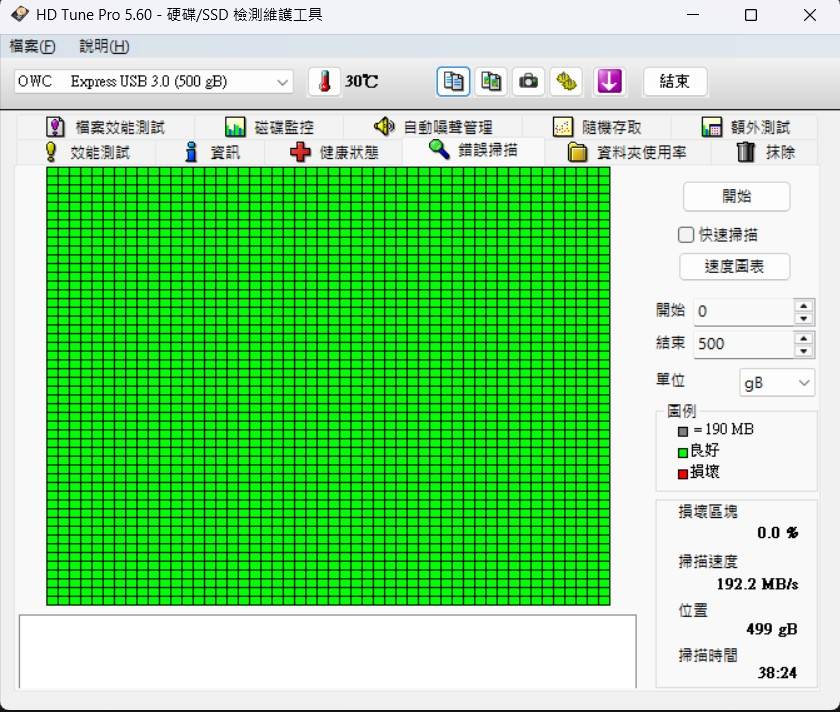Open the 檔案(F) menu
Image resolution: width=840 pixels, height=712 pixels.
(33, 46)
